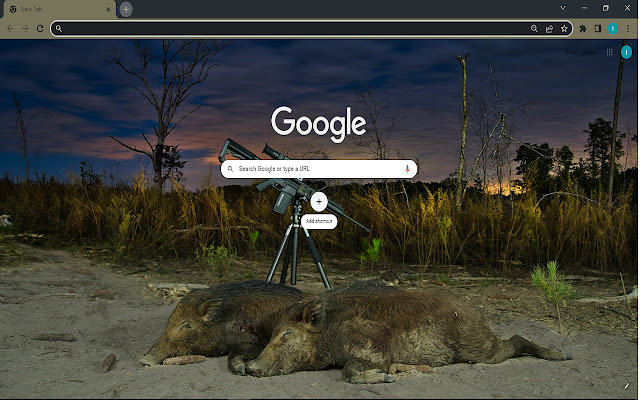The width and height of the screenshot is (640, 400).
Task: Reload the current page
Action: [x=40, y=29]
